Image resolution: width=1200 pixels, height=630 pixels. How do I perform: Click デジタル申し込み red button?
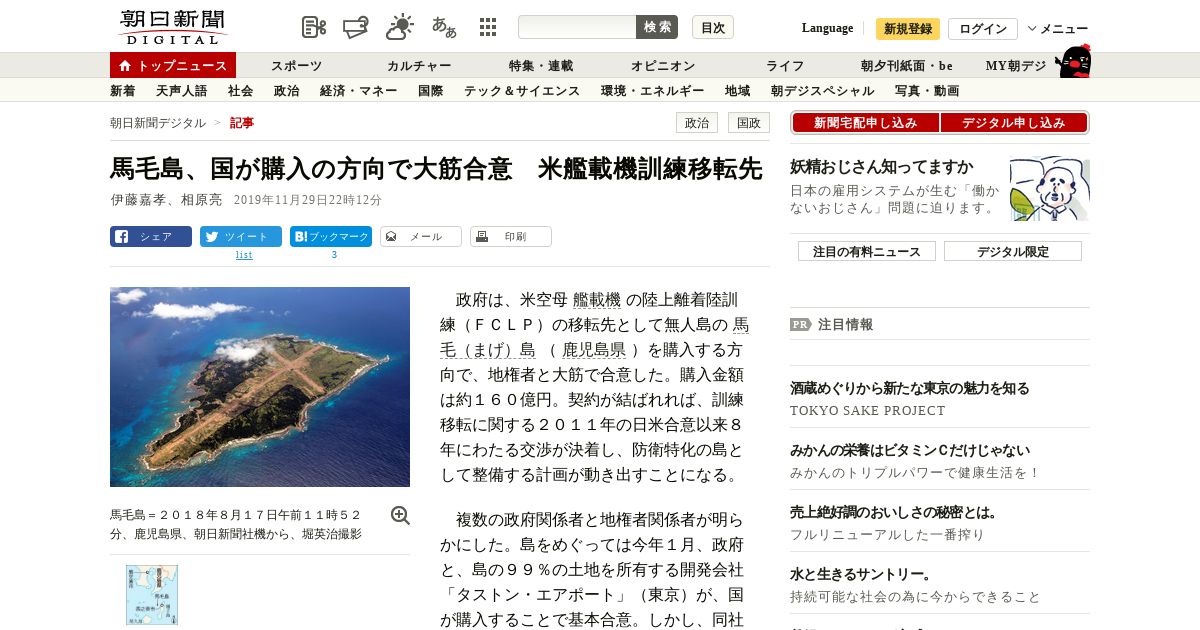point(1014,123)
